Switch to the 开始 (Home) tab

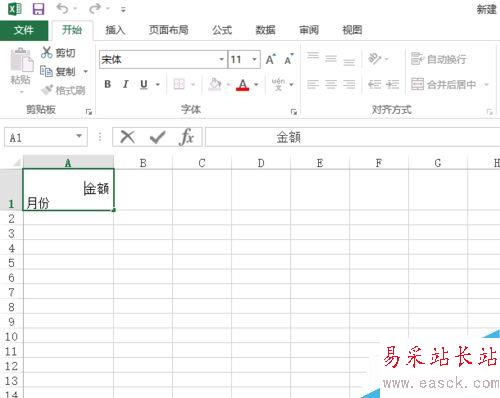72,30
